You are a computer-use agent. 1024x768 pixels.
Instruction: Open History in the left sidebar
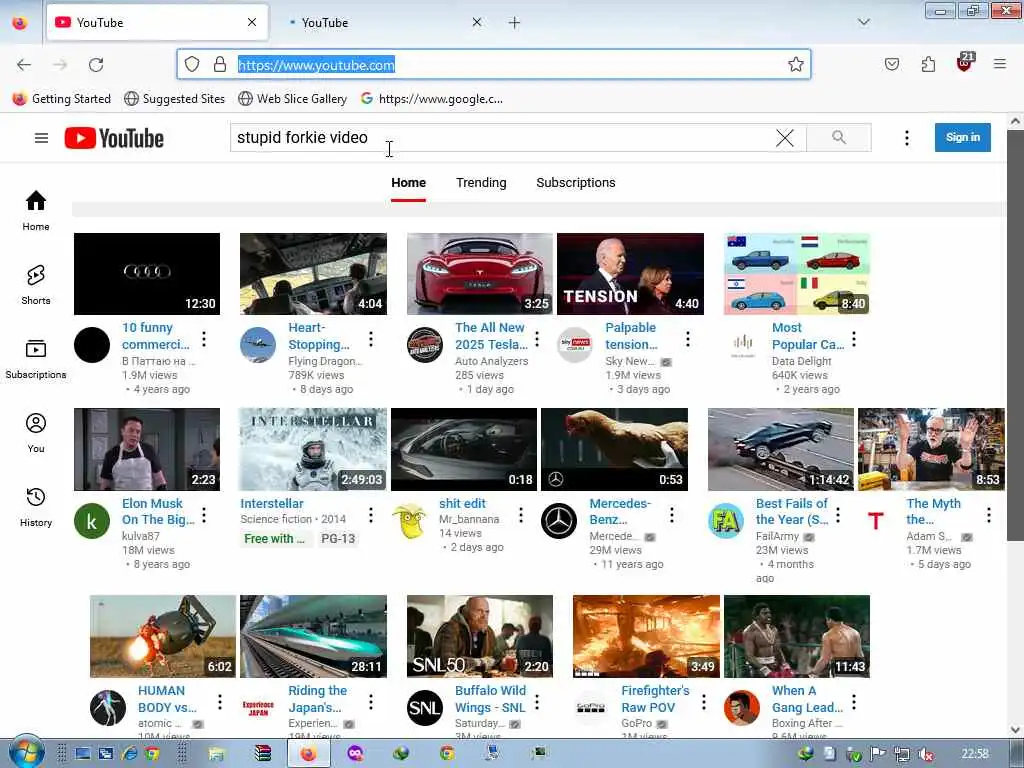36,507
